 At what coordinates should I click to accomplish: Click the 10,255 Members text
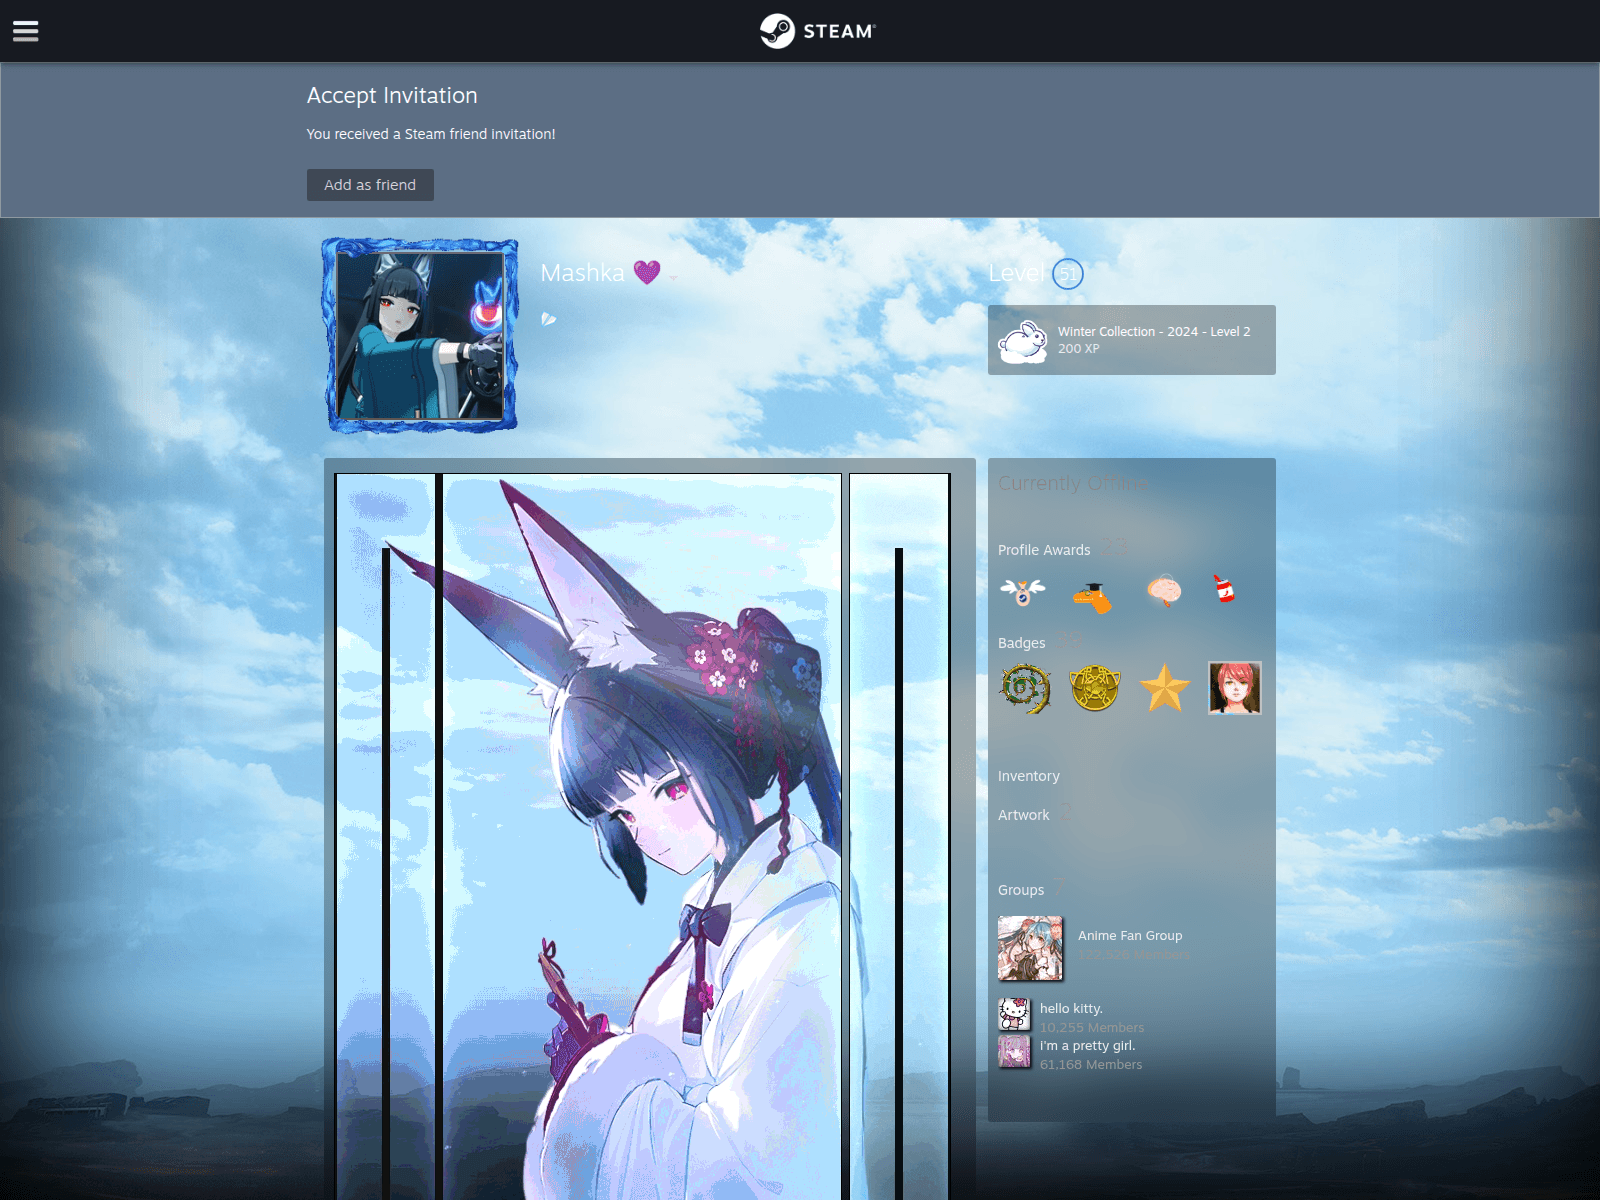(x=1092, y=1028)
